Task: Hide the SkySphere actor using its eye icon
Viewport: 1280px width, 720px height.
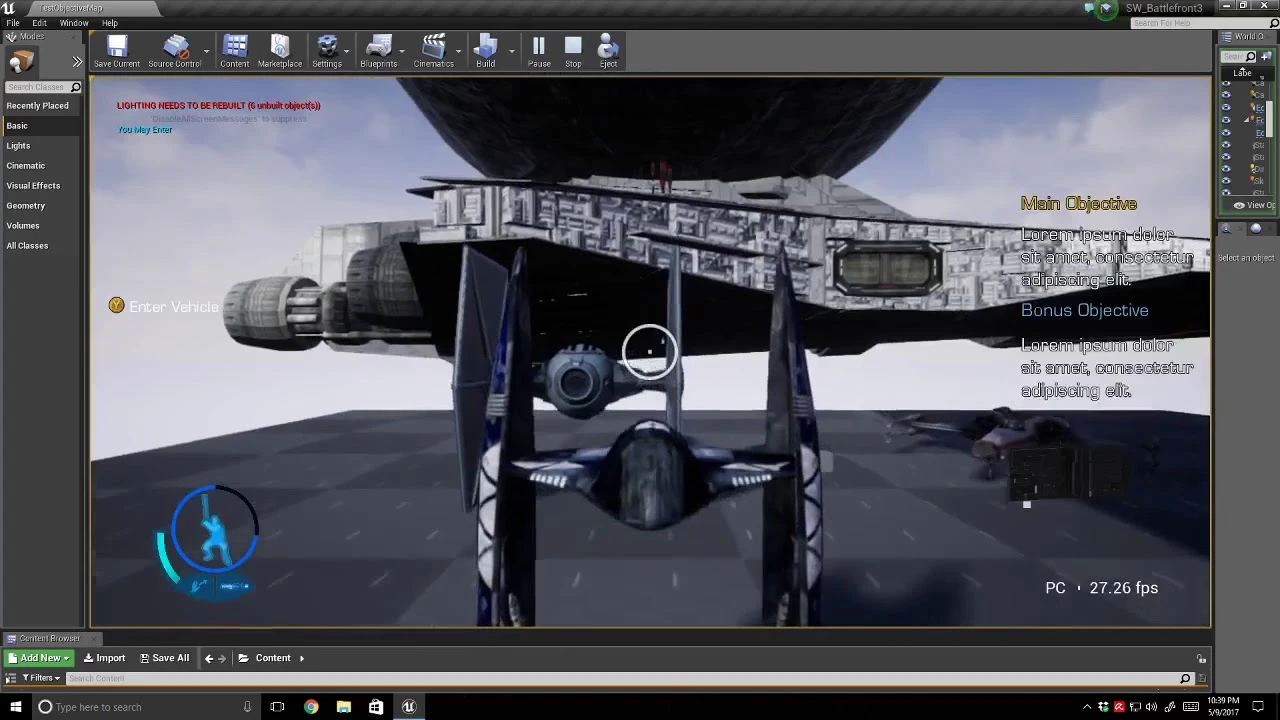Action: [1227, 180]
